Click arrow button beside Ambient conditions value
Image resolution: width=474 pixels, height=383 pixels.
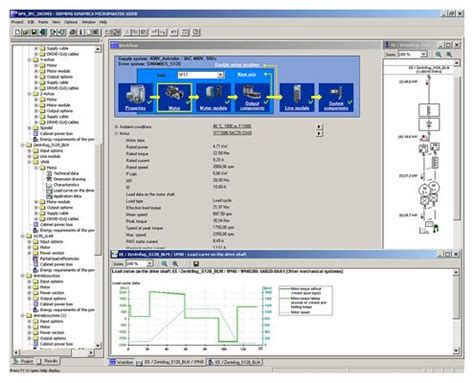[319, 127]
